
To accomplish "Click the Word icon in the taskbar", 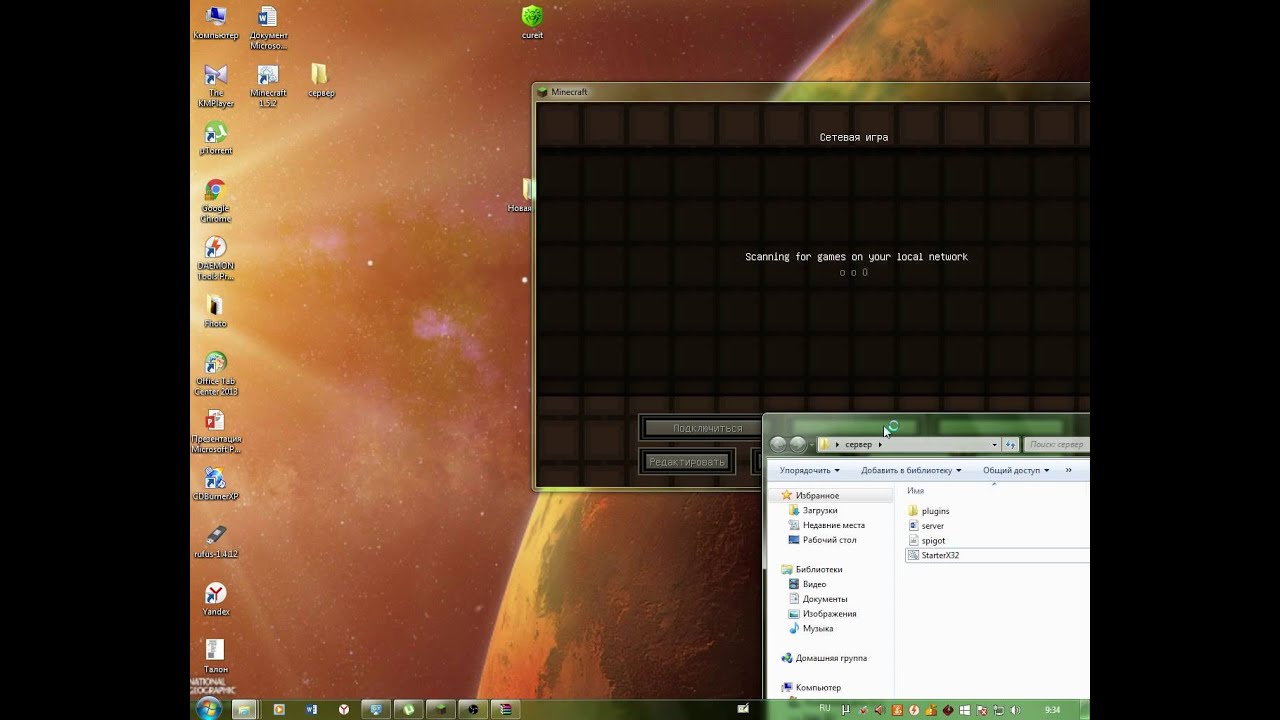I will coord(311,709).
